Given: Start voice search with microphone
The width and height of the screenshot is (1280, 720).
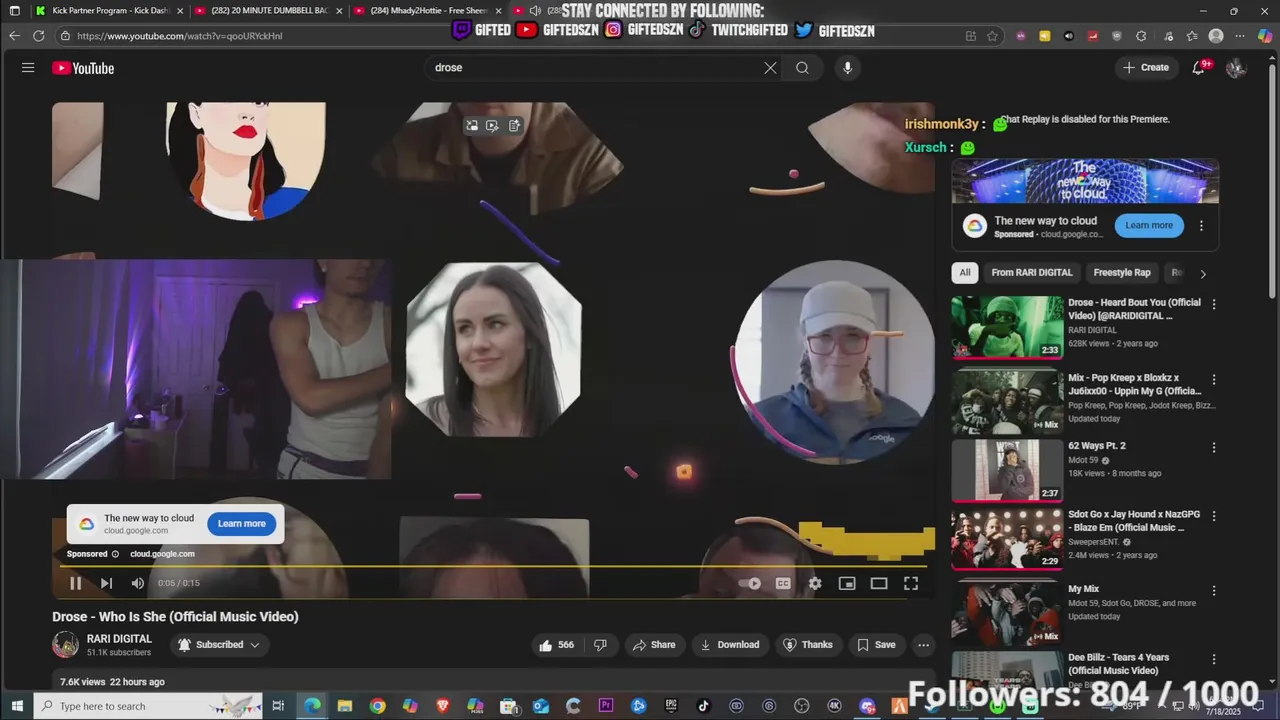Looking at the screenshot, I should coord(847,68).
